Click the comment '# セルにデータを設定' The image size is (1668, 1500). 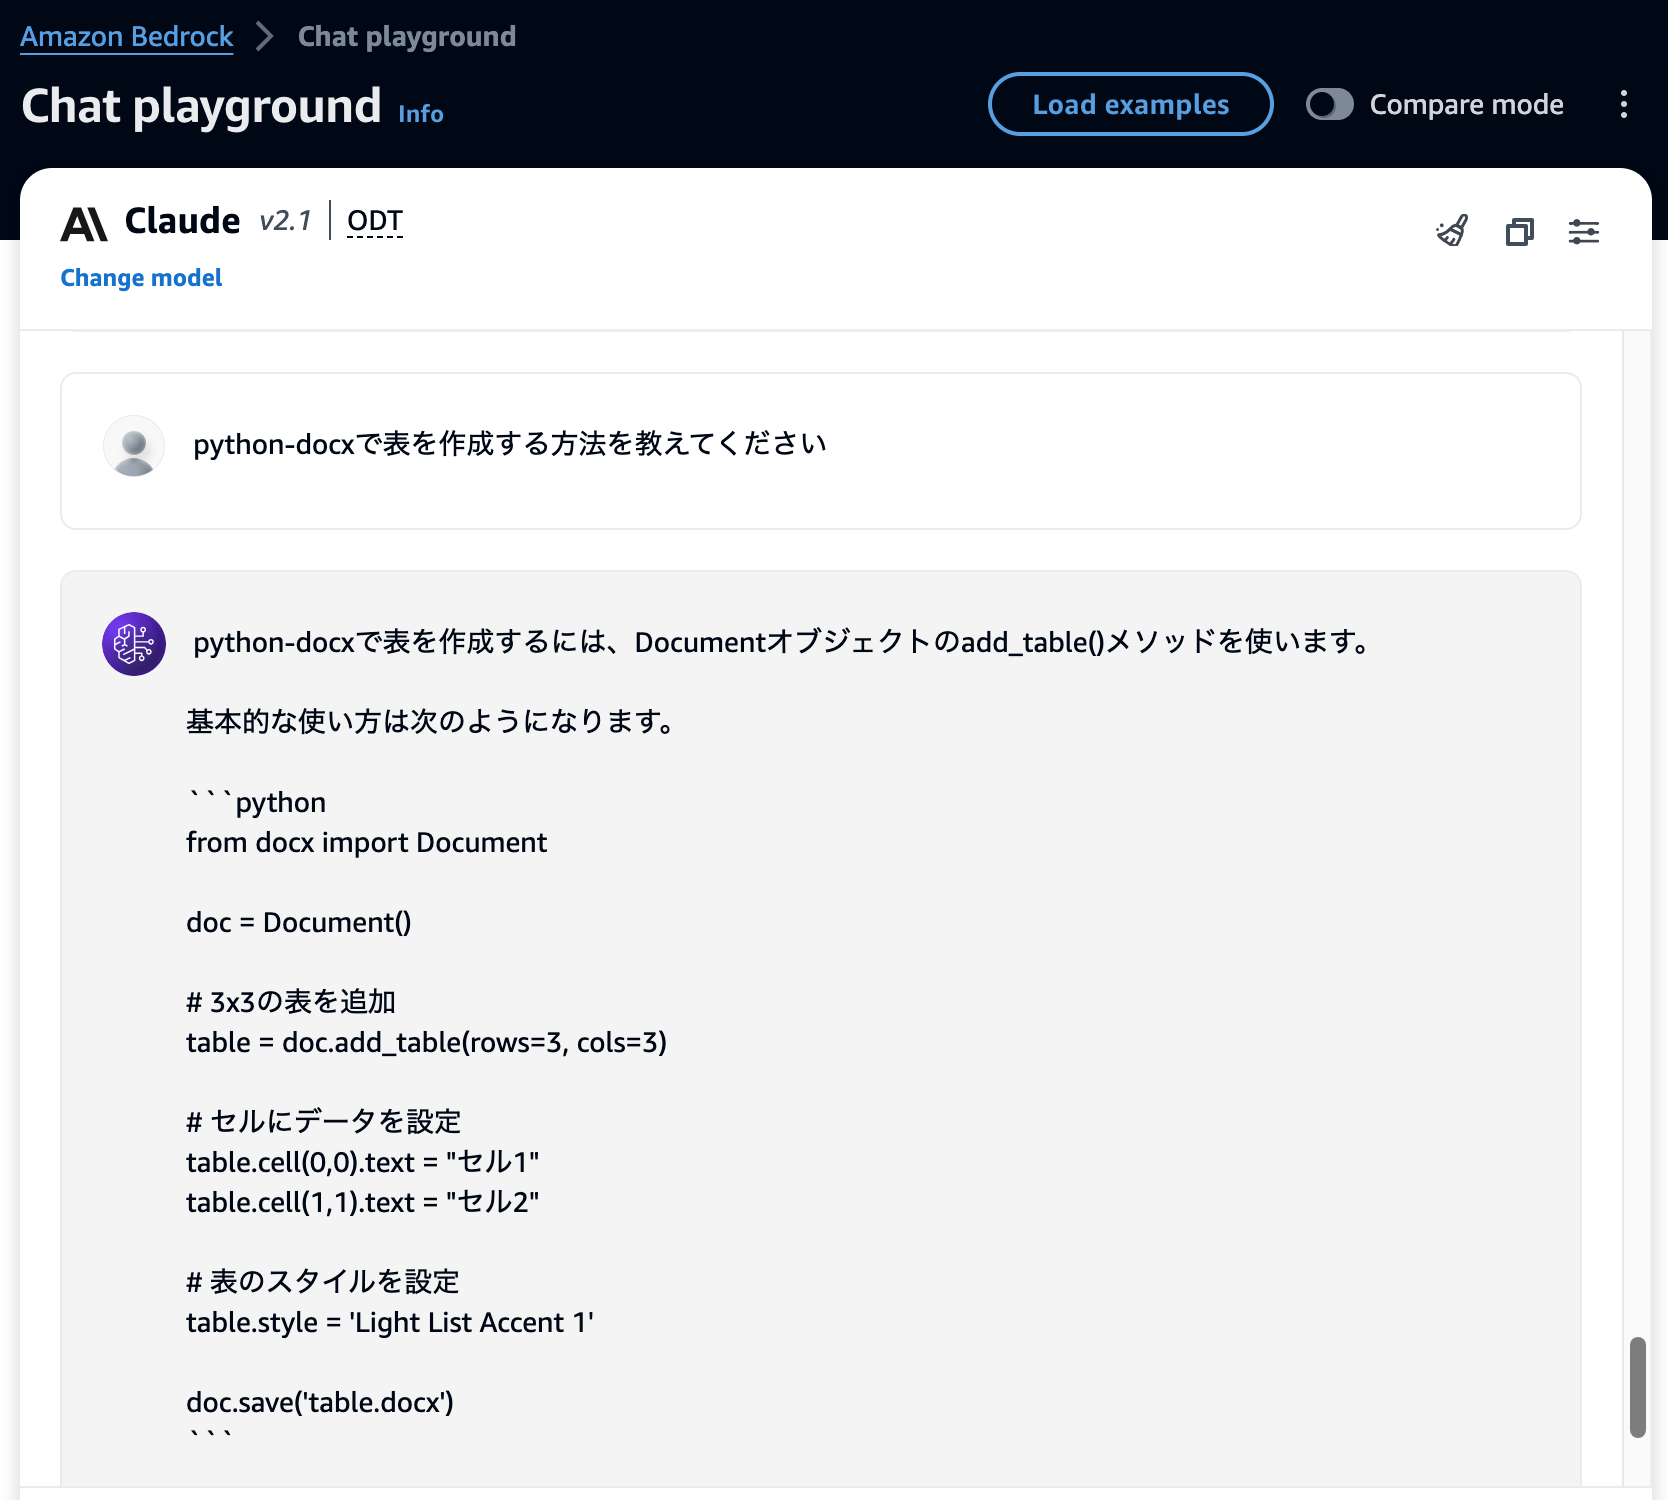tap(324, 1122)
